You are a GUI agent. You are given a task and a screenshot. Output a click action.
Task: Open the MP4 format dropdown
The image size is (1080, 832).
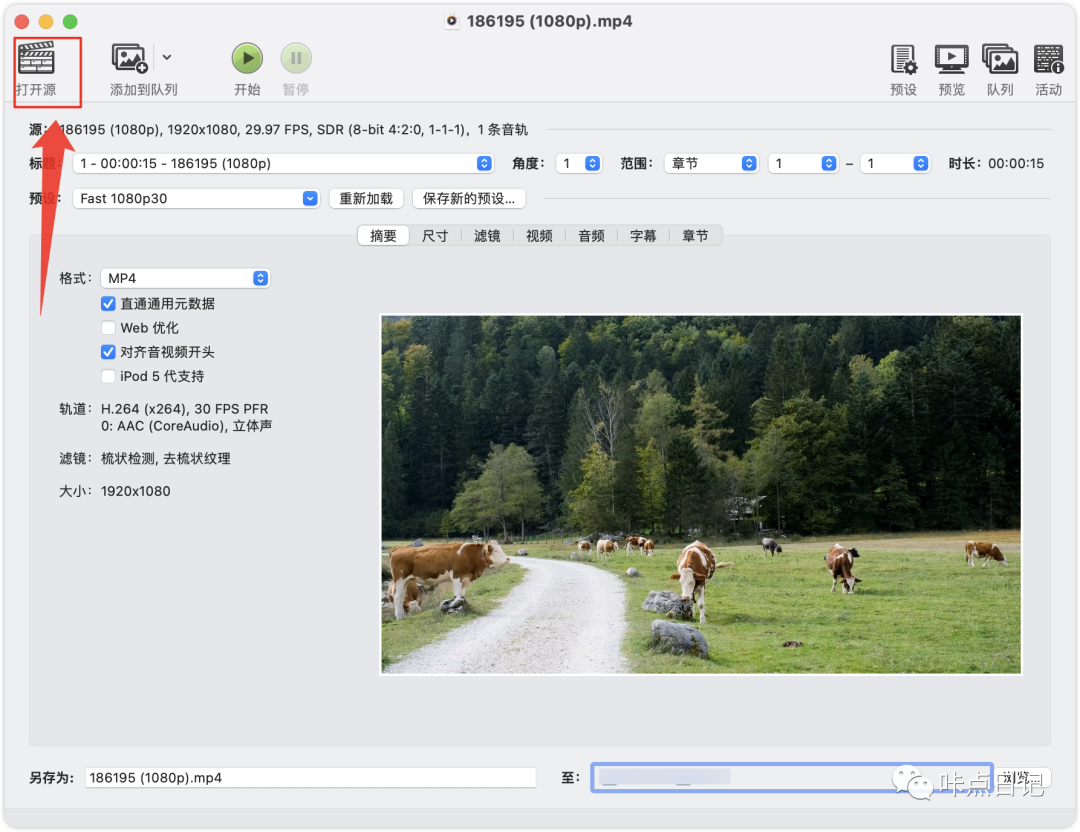[x=185, y=278]
